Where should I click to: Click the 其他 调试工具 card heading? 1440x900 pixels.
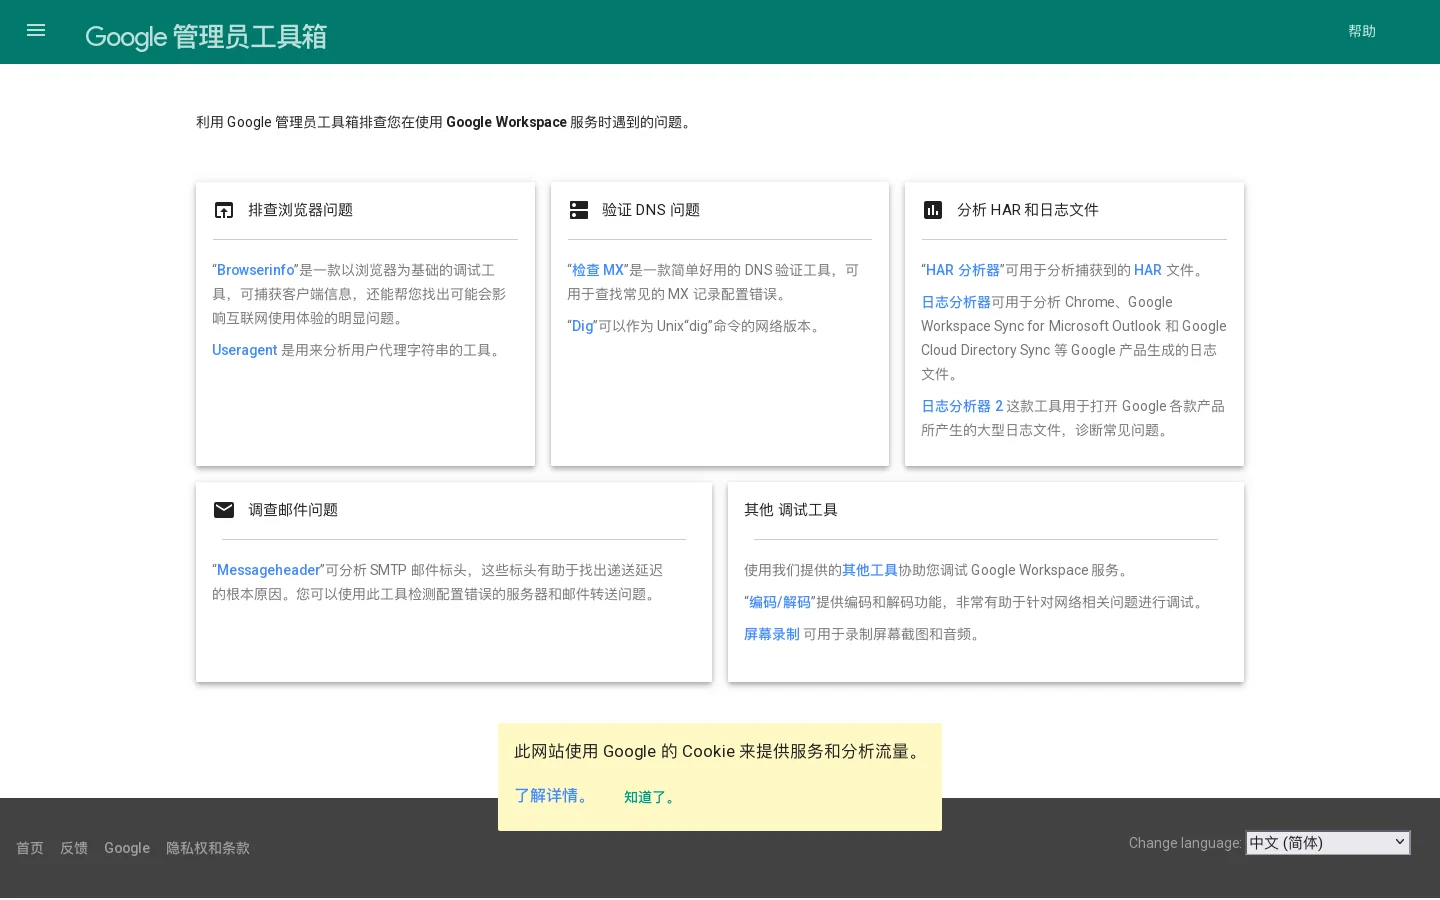791,510
